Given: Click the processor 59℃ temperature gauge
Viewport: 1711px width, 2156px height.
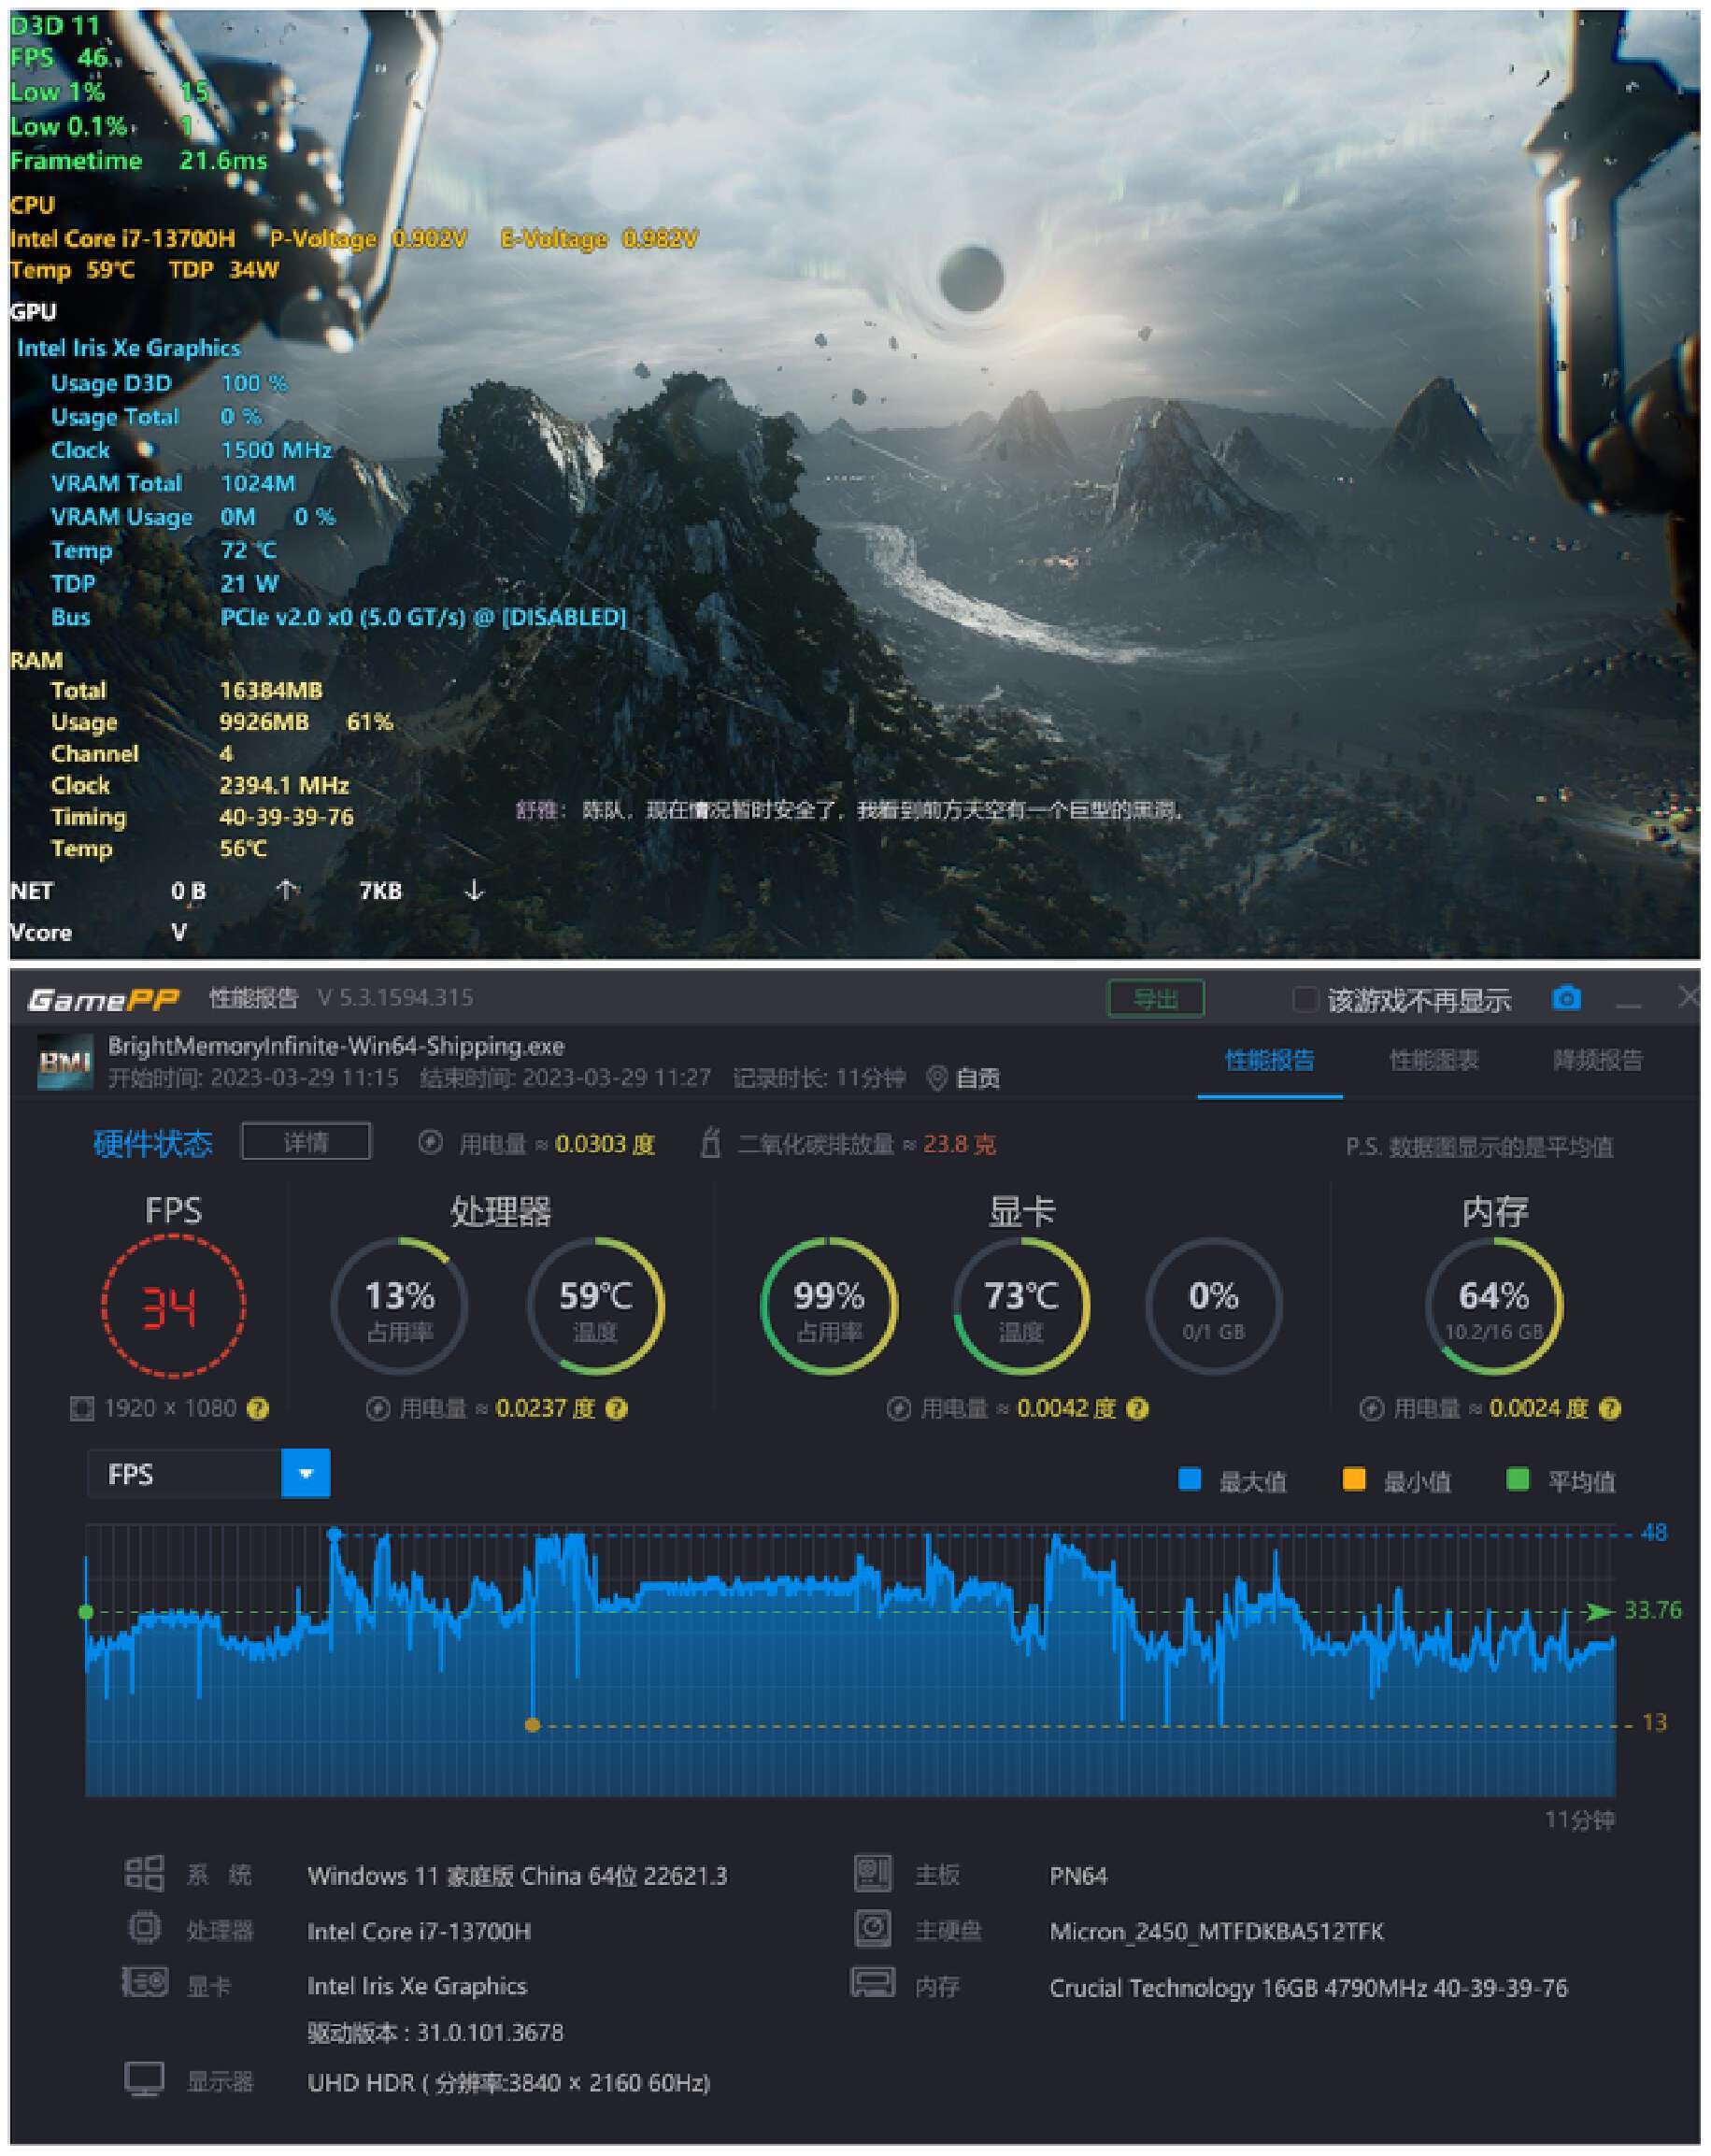Looking at the screenshot, I should [595, 1306].
